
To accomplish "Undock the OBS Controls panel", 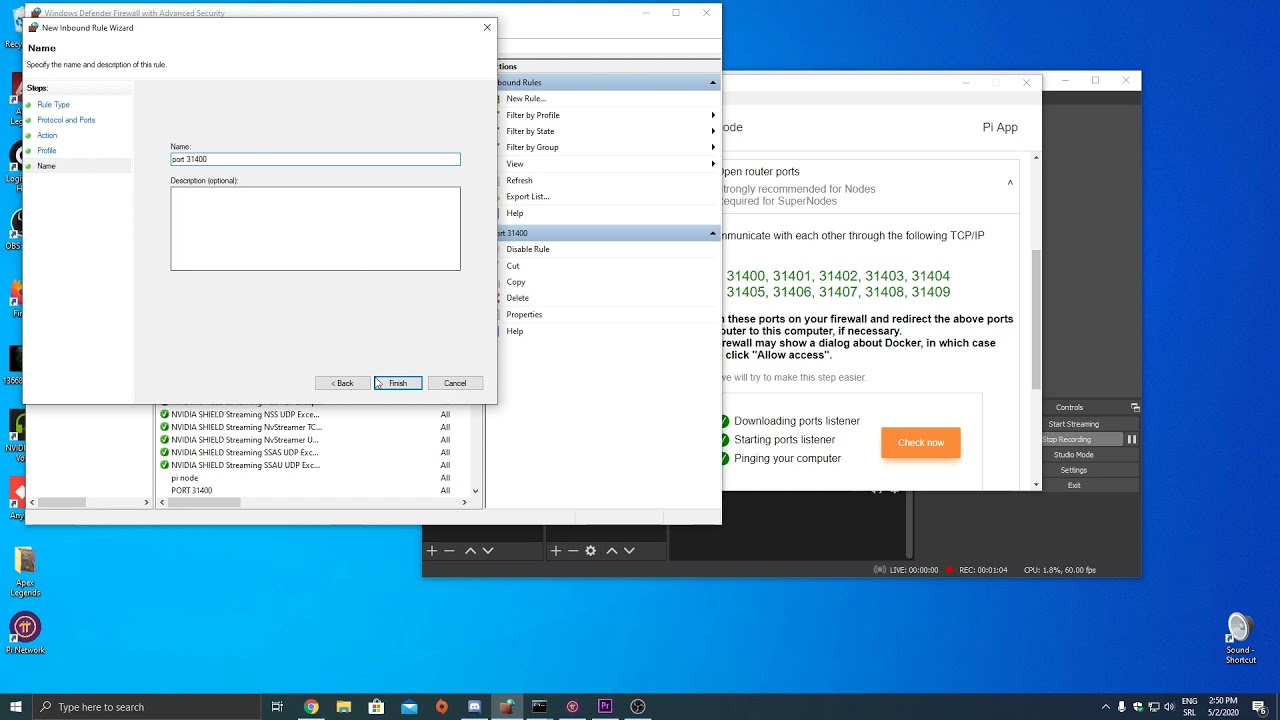I will [x=1135, y=407].
